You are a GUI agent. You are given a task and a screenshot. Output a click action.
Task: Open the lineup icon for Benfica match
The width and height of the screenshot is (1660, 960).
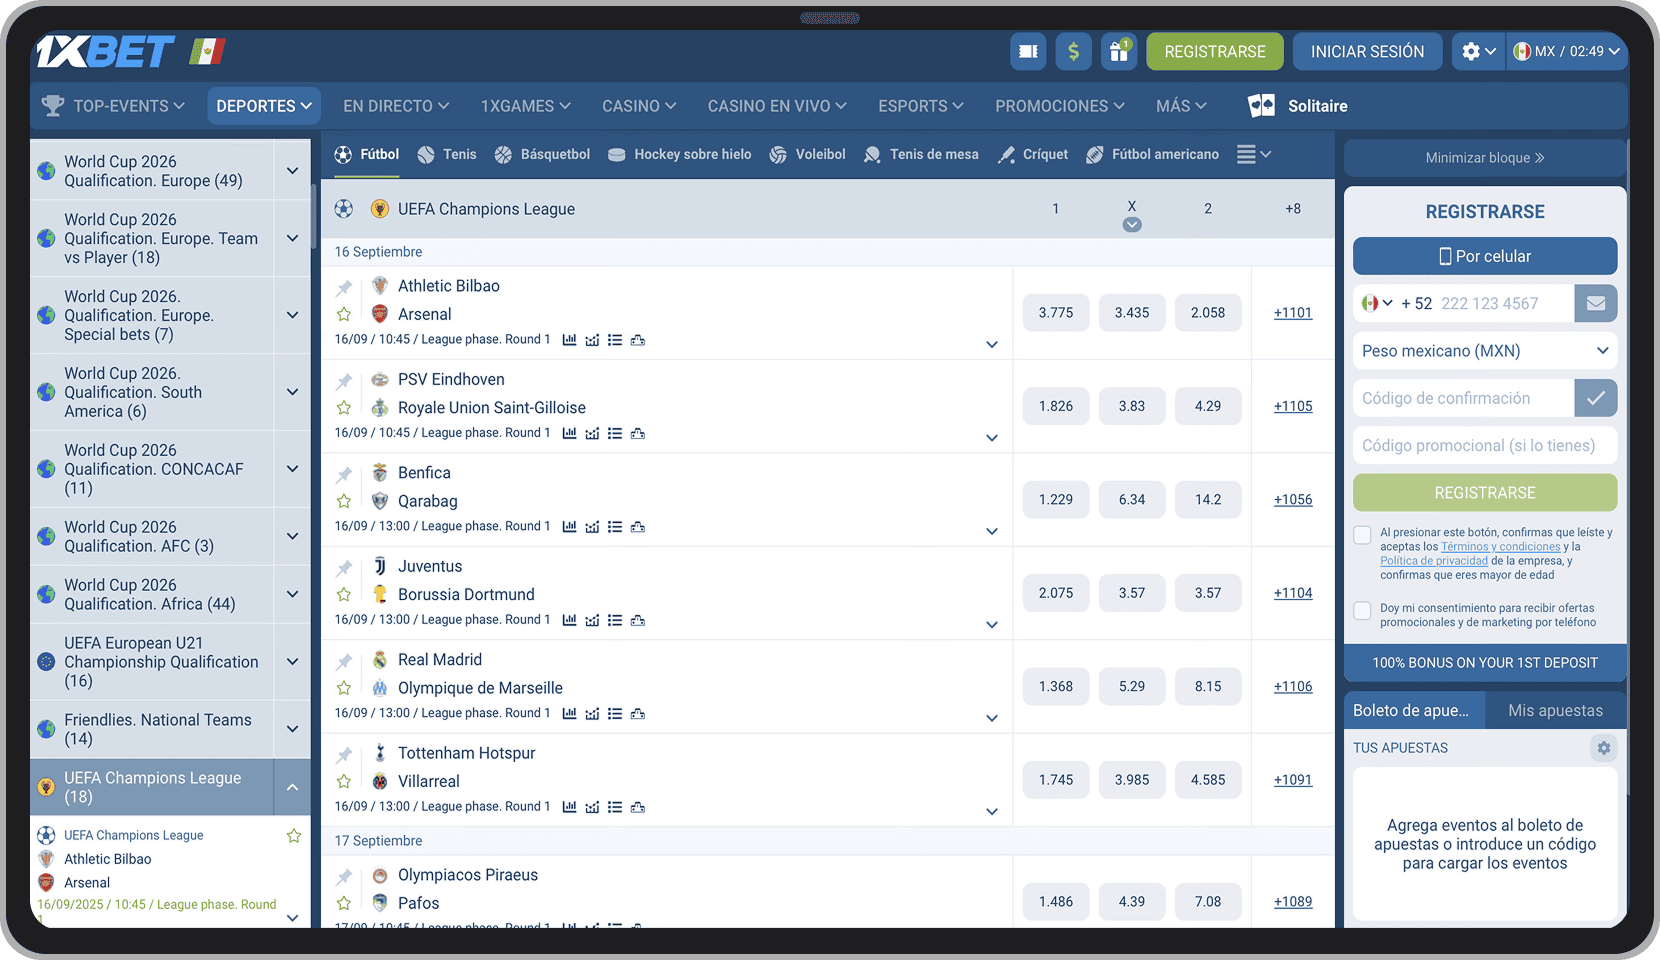[x=638, y=527]
